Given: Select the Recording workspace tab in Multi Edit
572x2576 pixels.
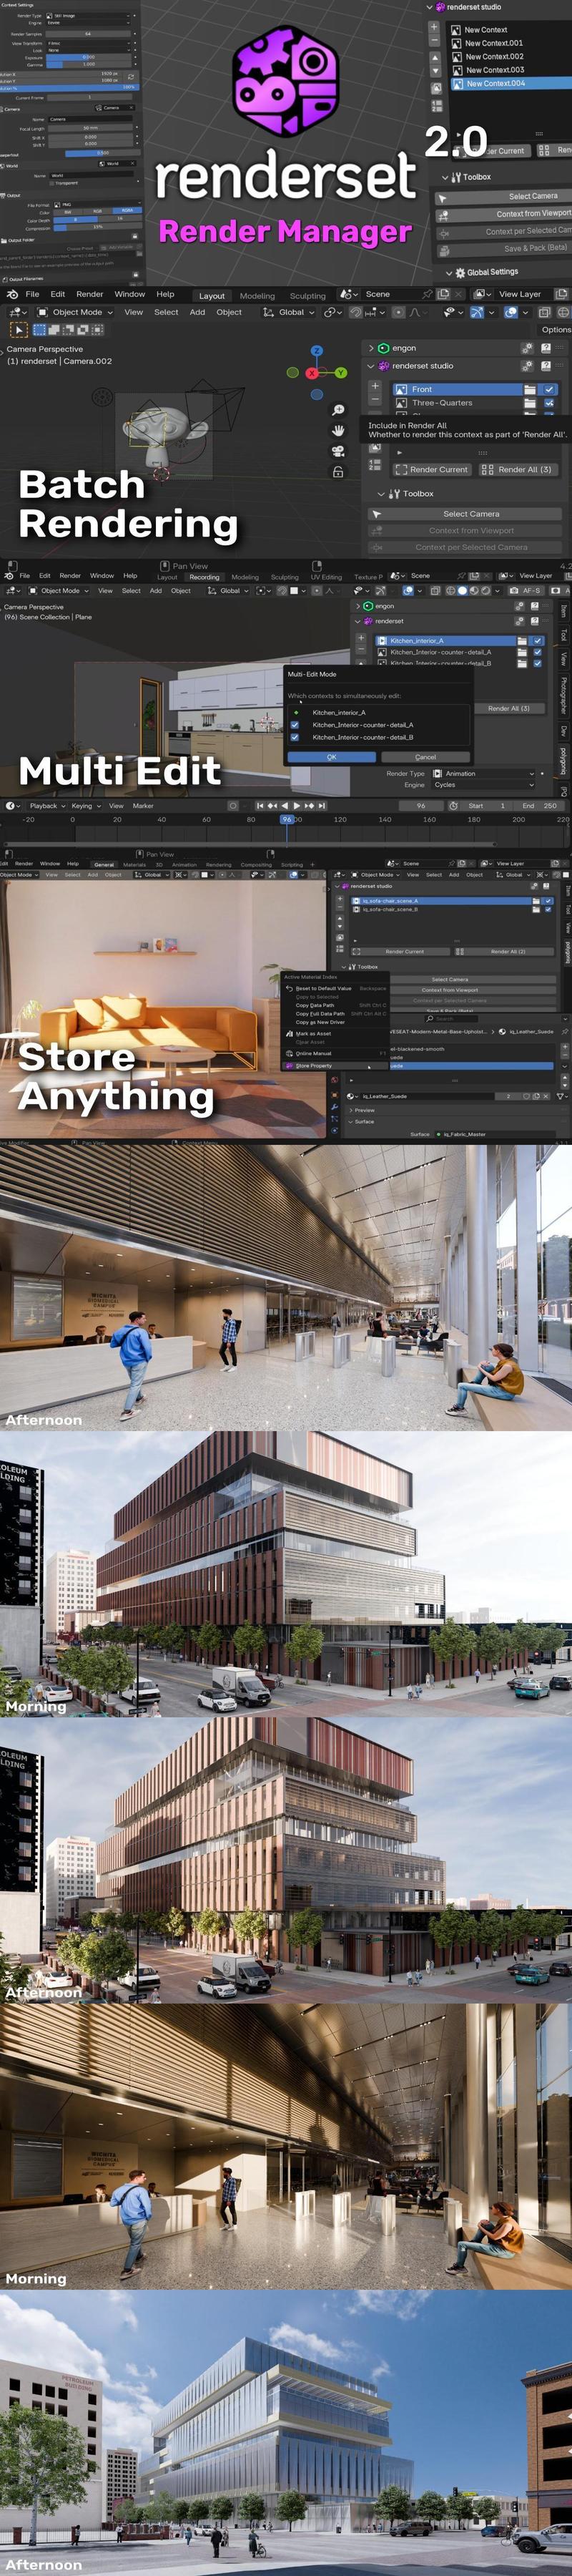Looking at the screenshot, I should pos(204,577).
